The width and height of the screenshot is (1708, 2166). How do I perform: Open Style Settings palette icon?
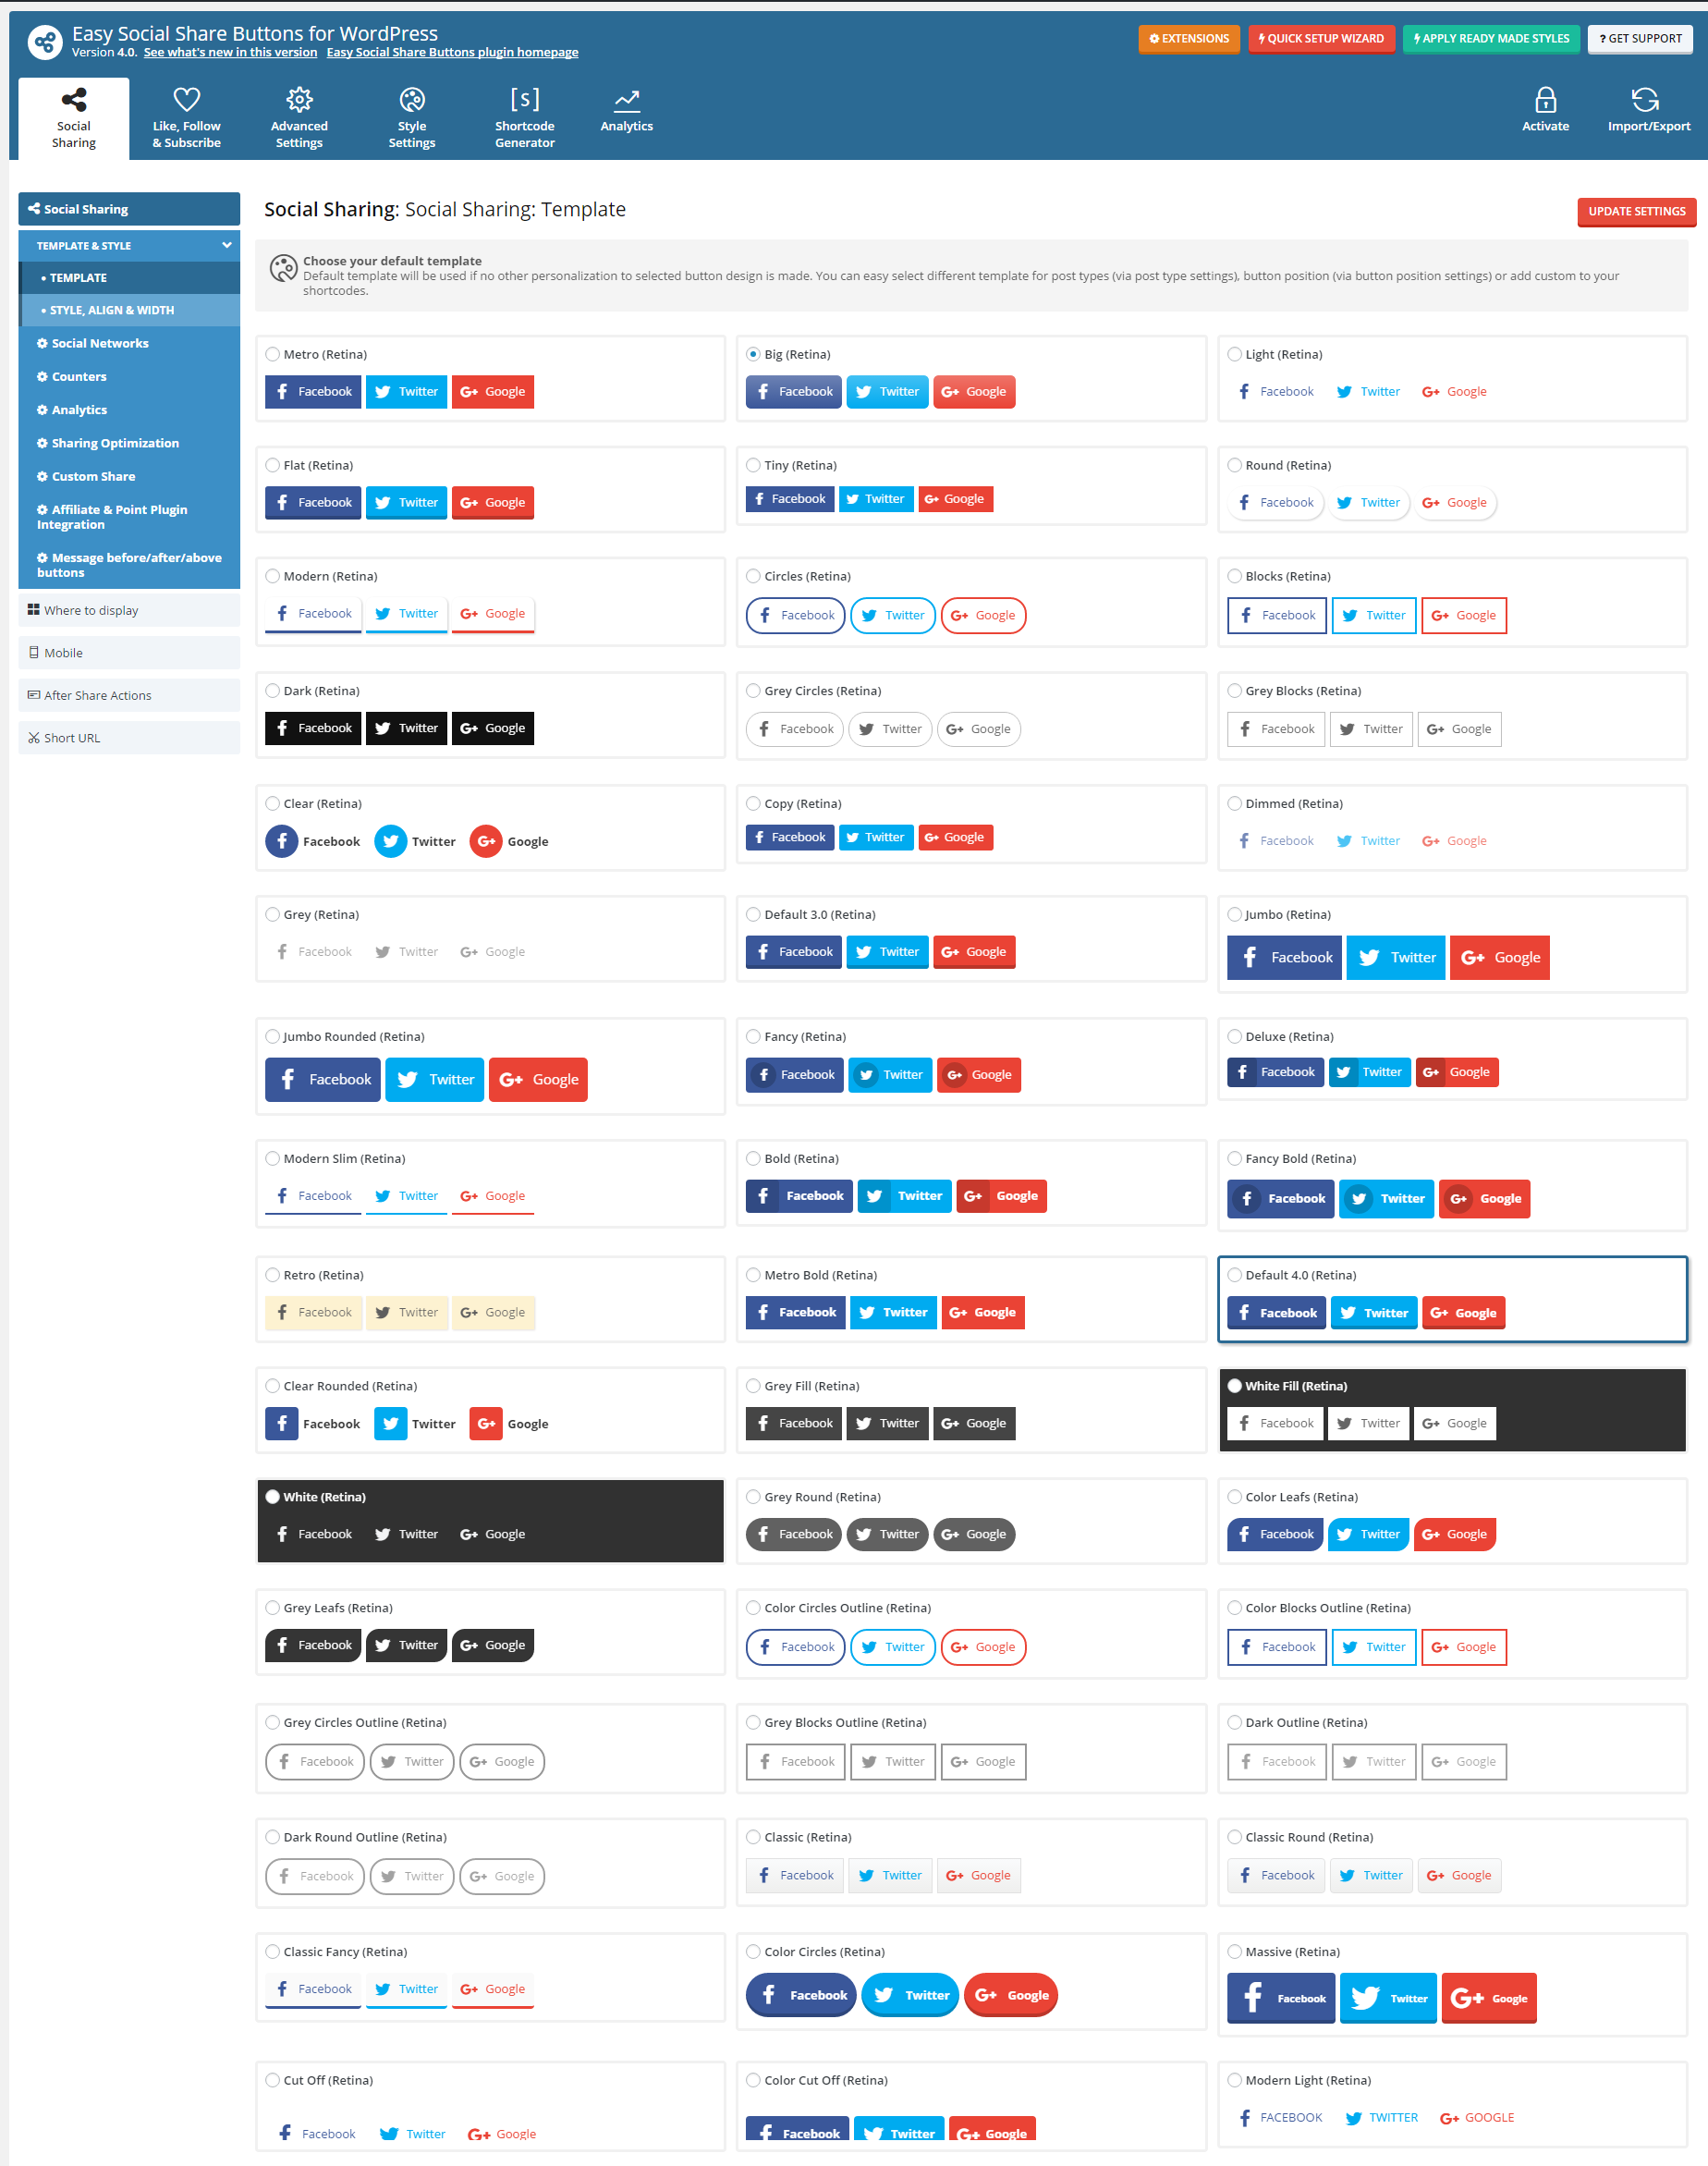tap(411, 100)
